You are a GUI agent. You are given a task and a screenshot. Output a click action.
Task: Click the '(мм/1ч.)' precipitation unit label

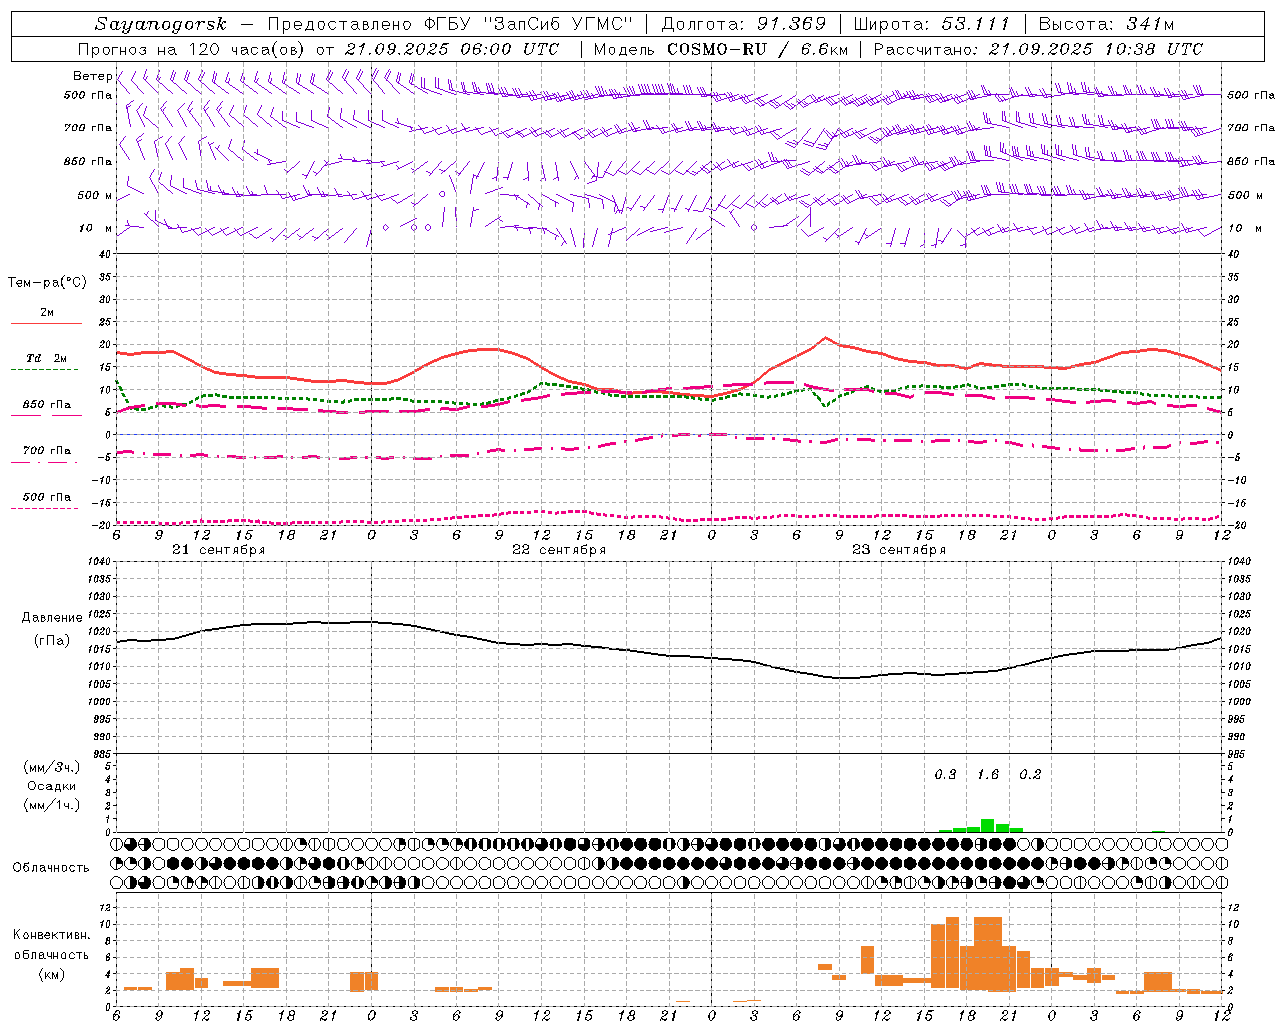(x=52, y=805)
